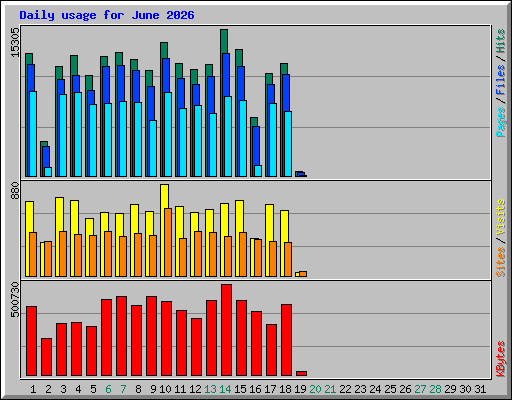Click day 7 weekend label
Screen dimensions: 512x400
coord(123,389)
